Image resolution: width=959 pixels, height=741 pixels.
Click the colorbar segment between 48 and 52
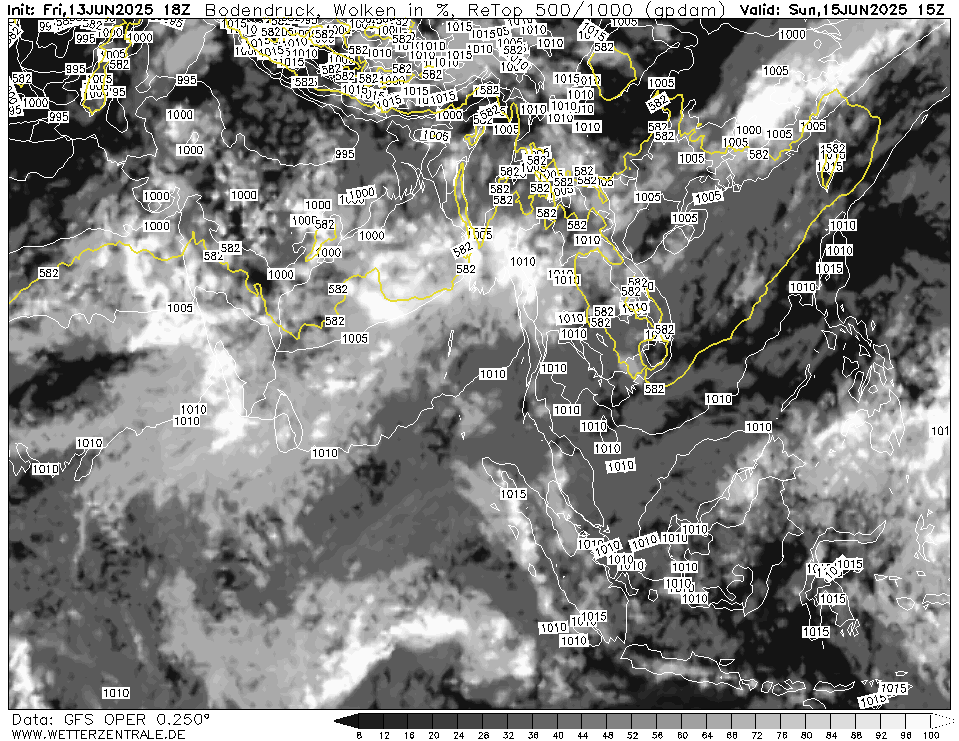pos(620,721)
